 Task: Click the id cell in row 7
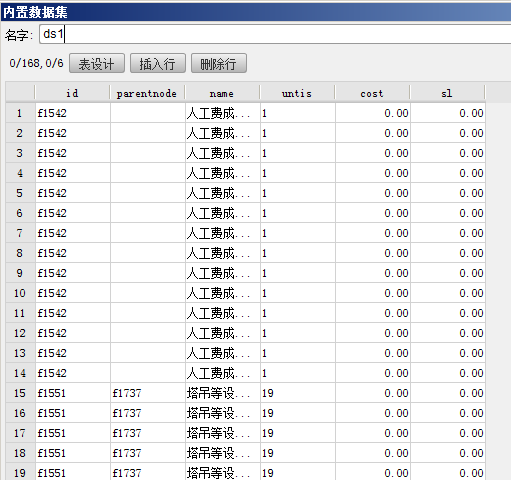pos(73,233)
